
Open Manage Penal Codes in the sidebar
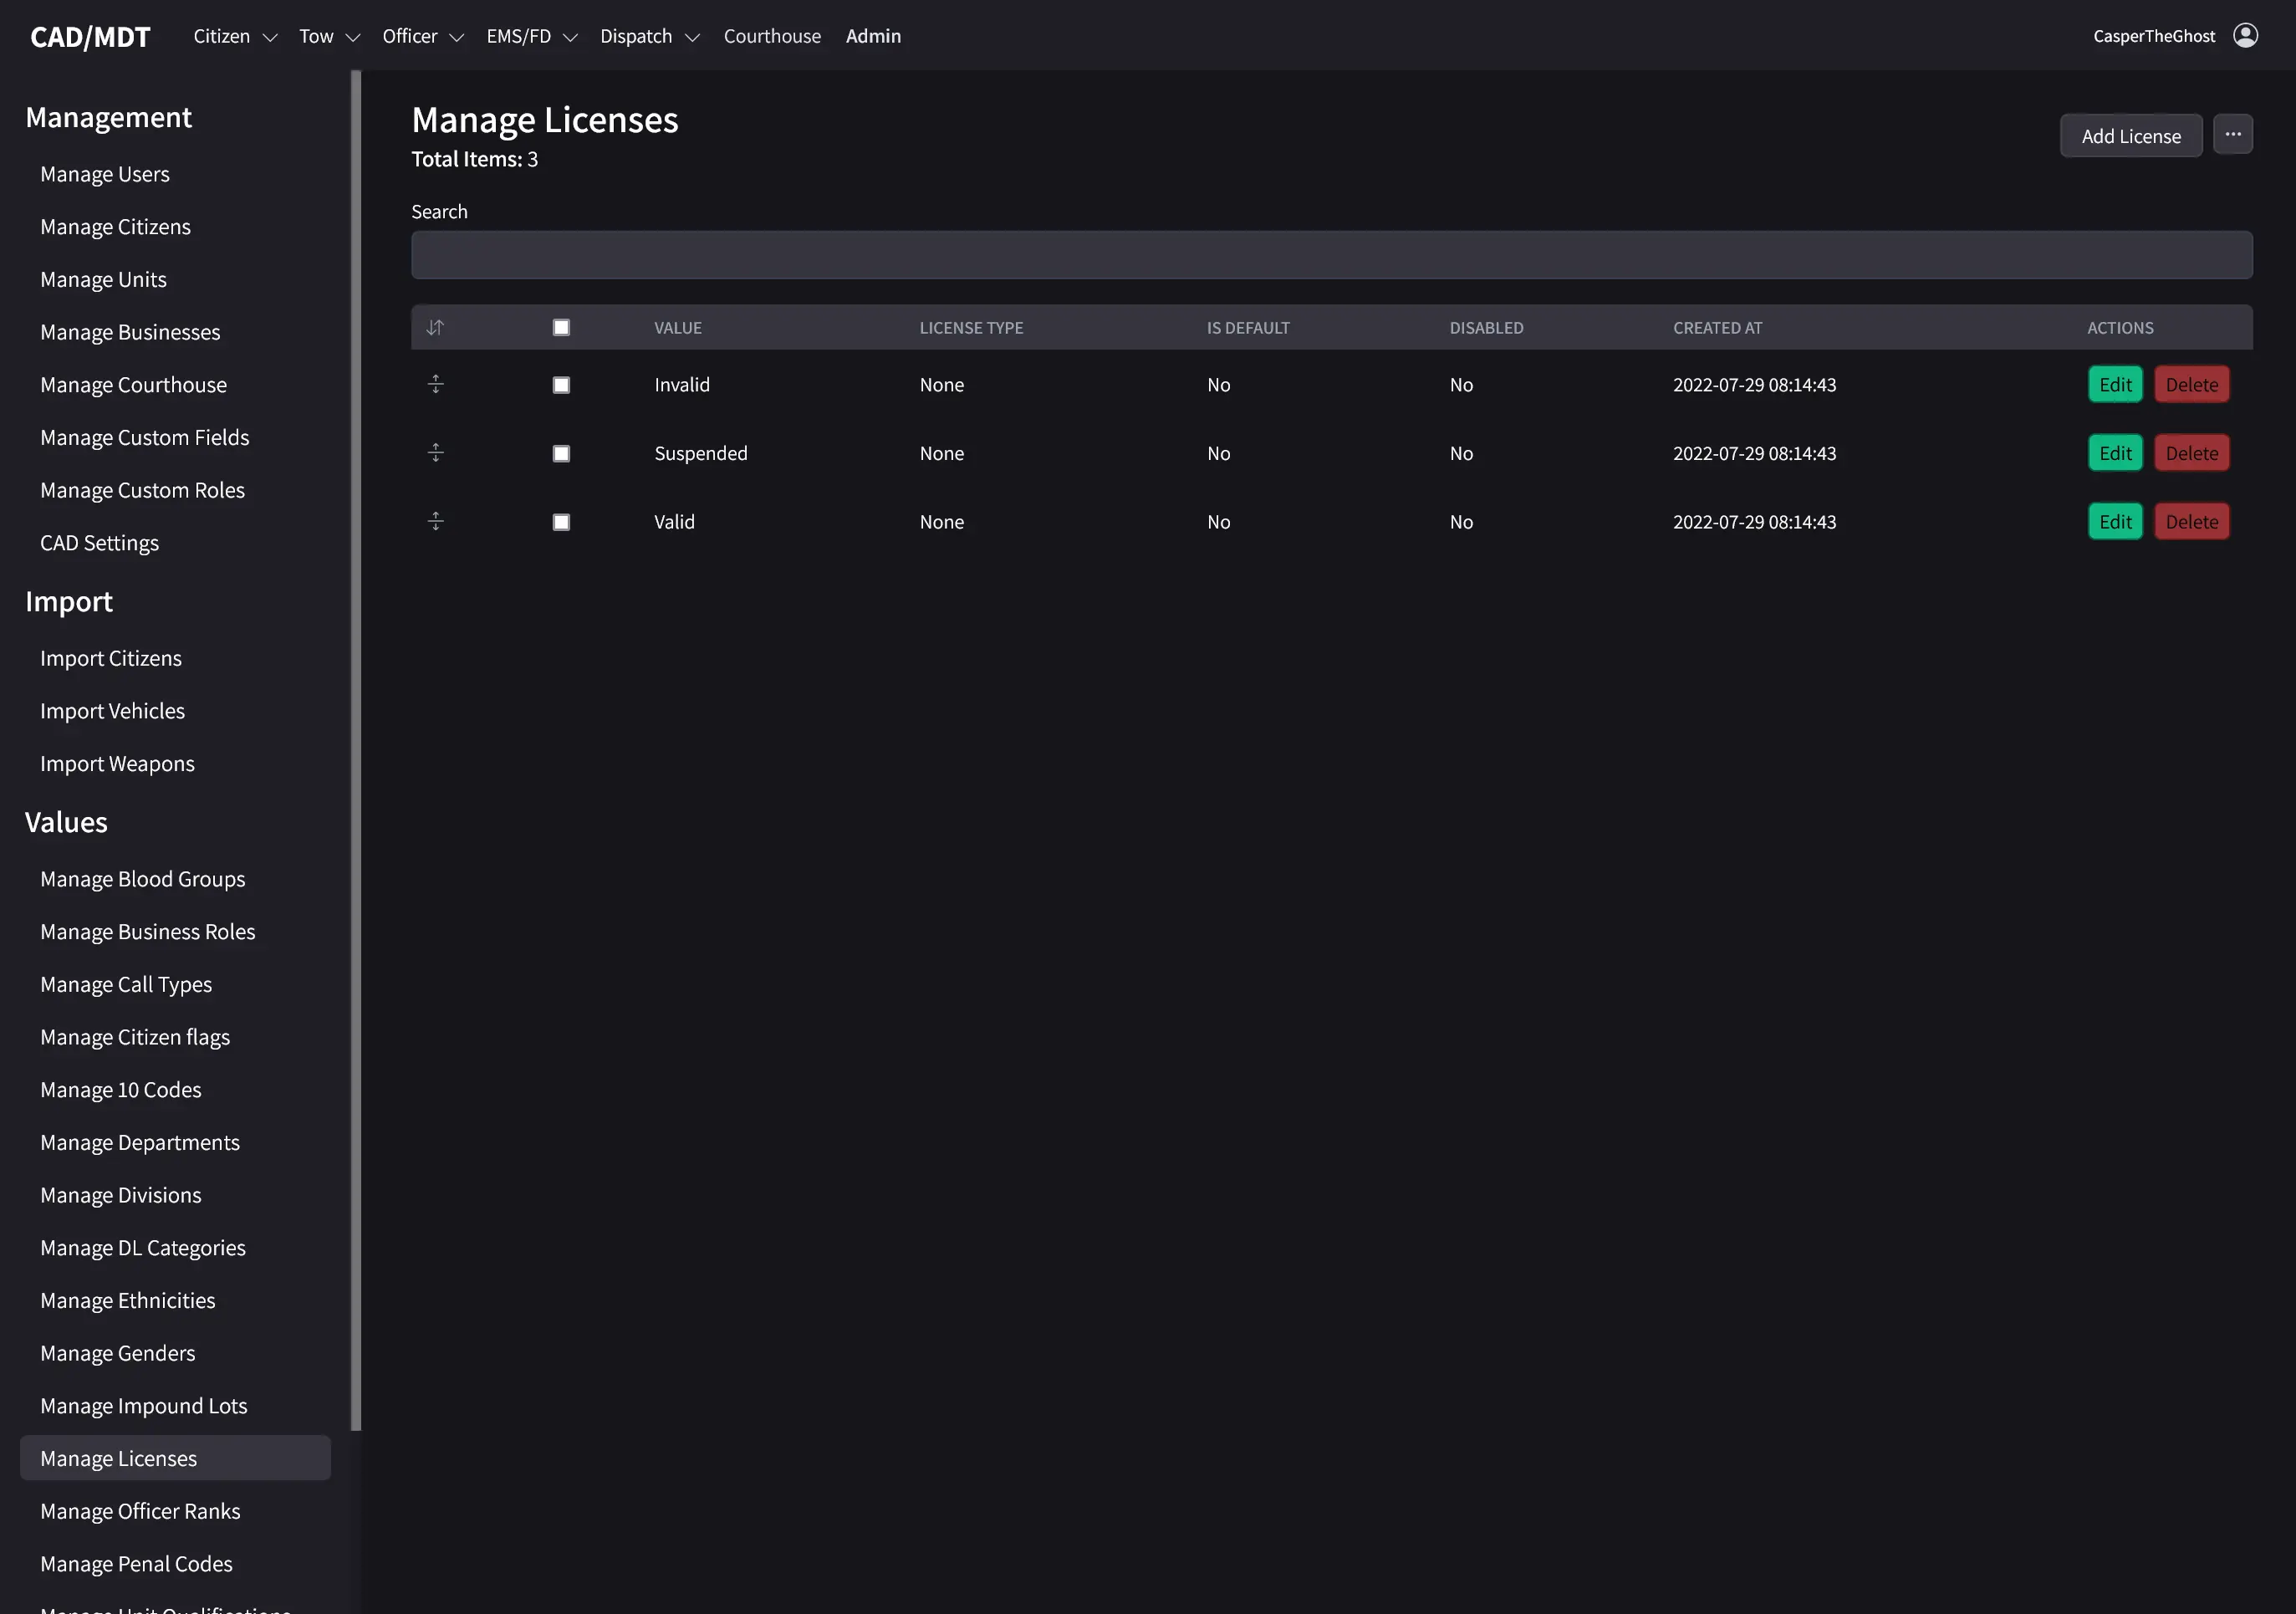click(136, 1563)
